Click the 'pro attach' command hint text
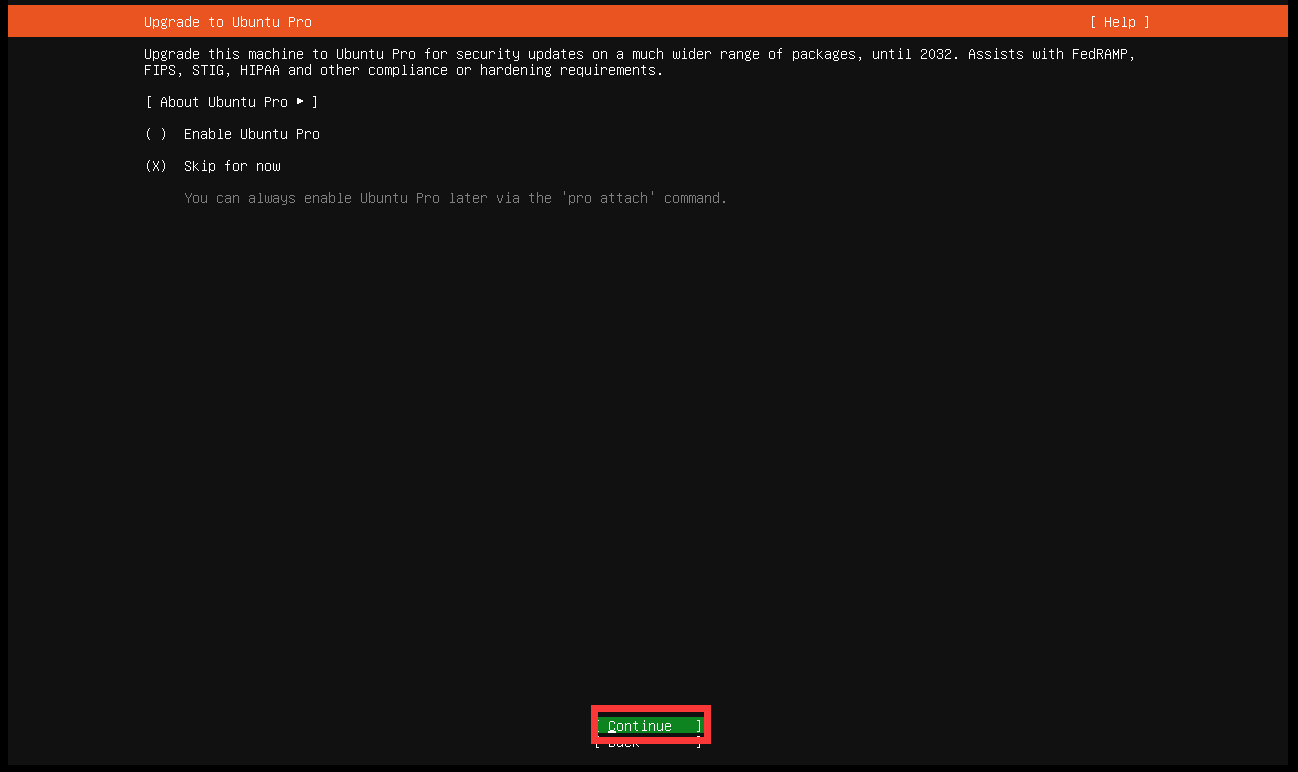The image size is (1298, 772). pyautogui.click(x=456, y=198)
